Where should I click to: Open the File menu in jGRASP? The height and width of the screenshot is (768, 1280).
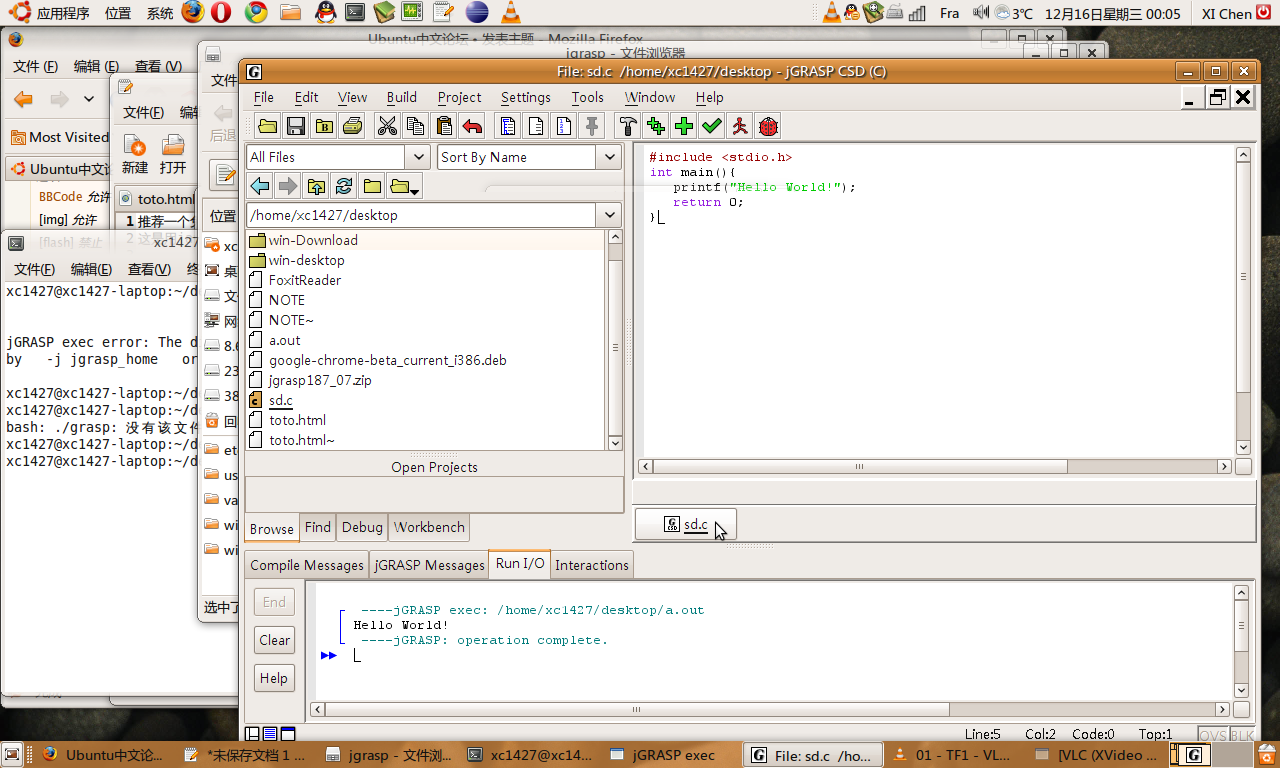coord(264,97)
